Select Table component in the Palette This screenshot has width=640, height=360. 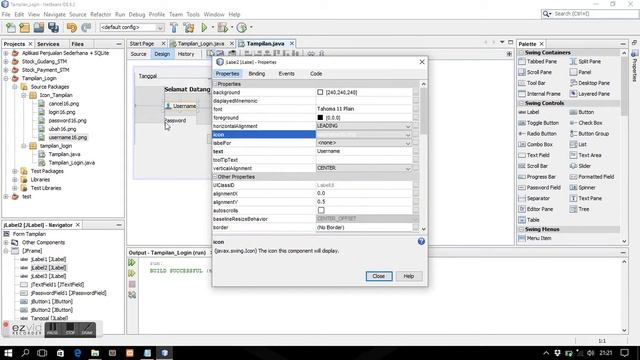click(529, 220)
